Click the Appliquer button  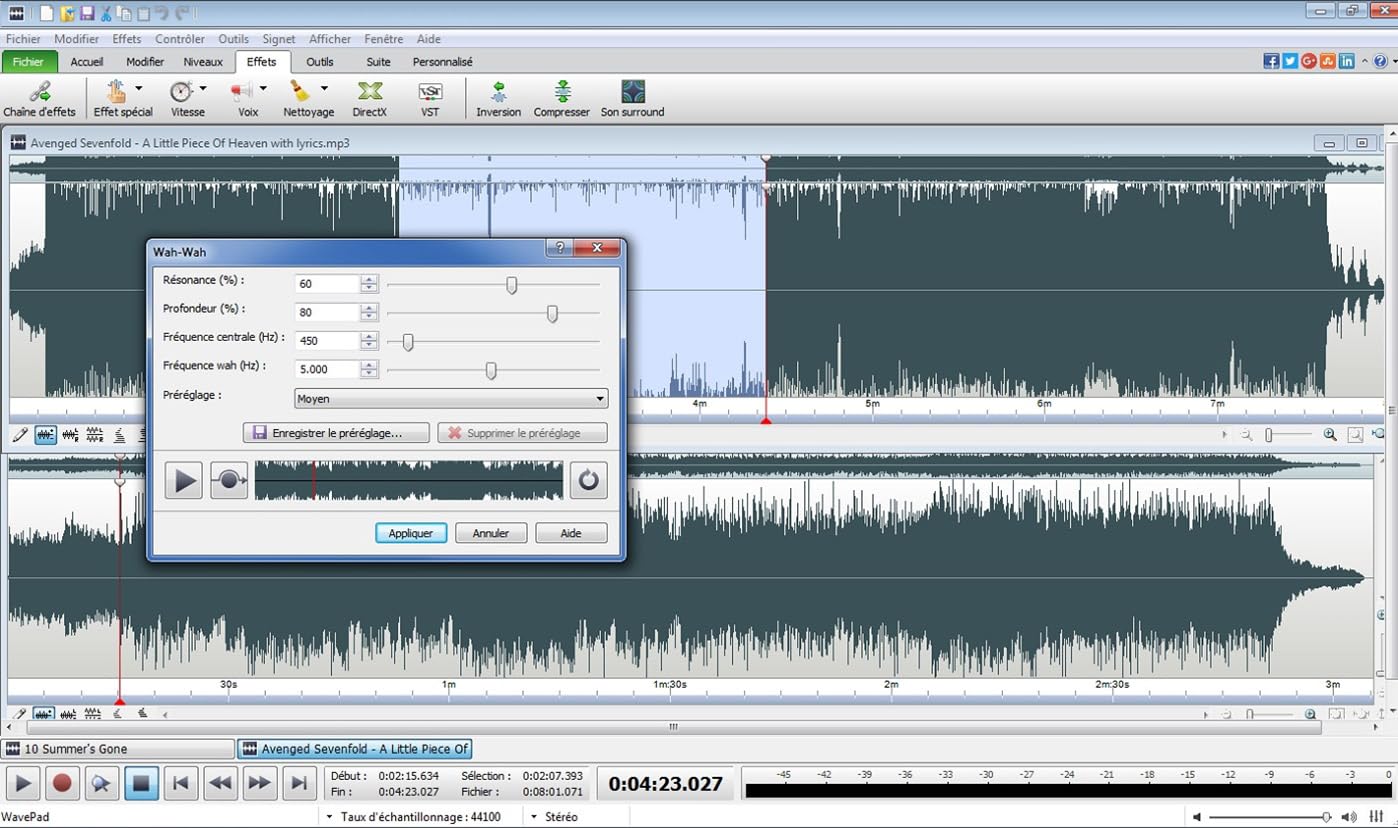(x=411, y=534)
